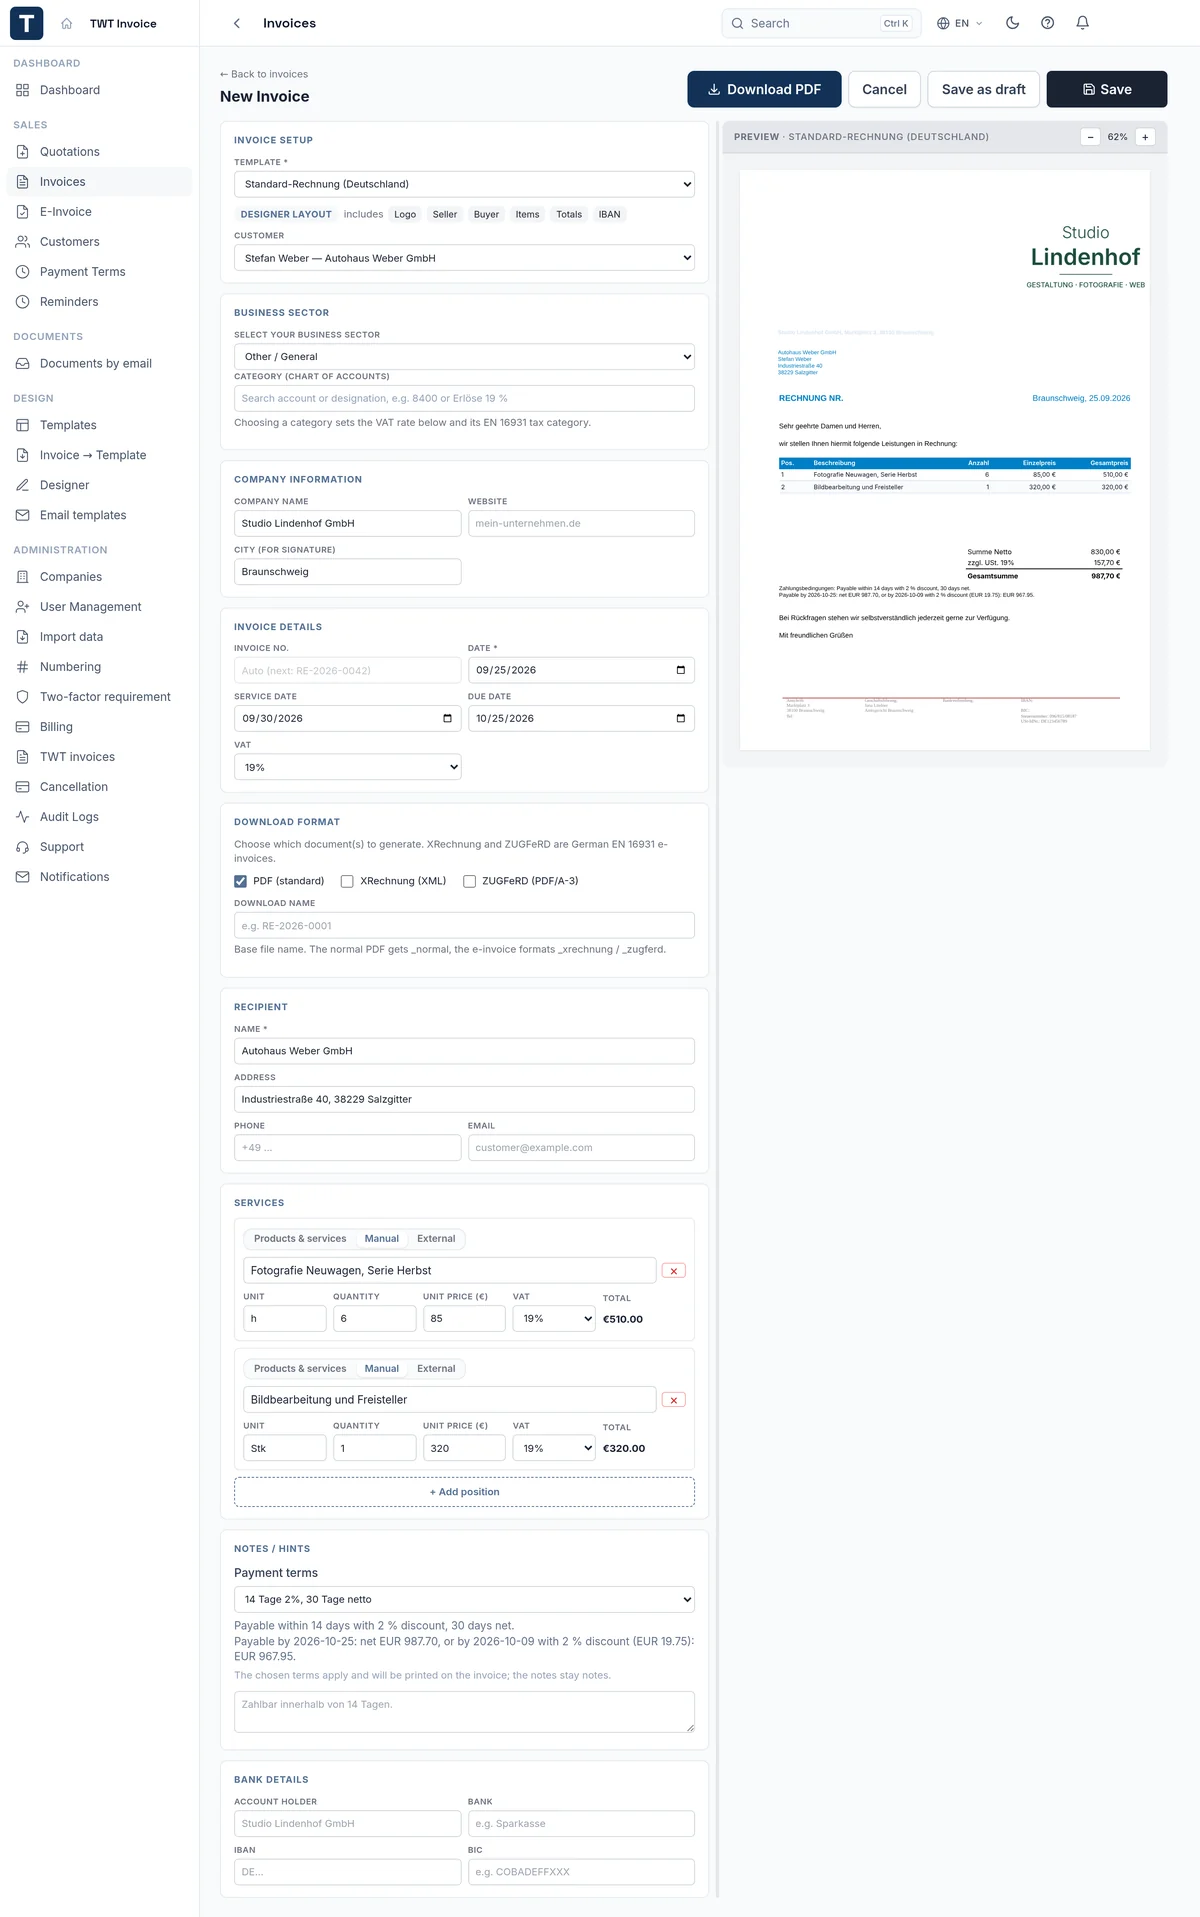
Task: Click the Companies building icon
Action: click(x=23, y=577)
